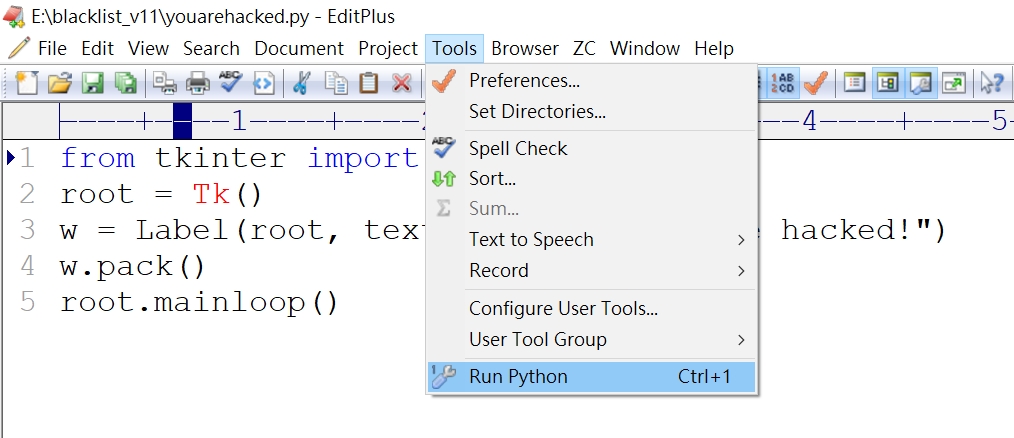Choose Configure User Tools... entry
Screen dimensions: 1014x438
coord(592,309)
